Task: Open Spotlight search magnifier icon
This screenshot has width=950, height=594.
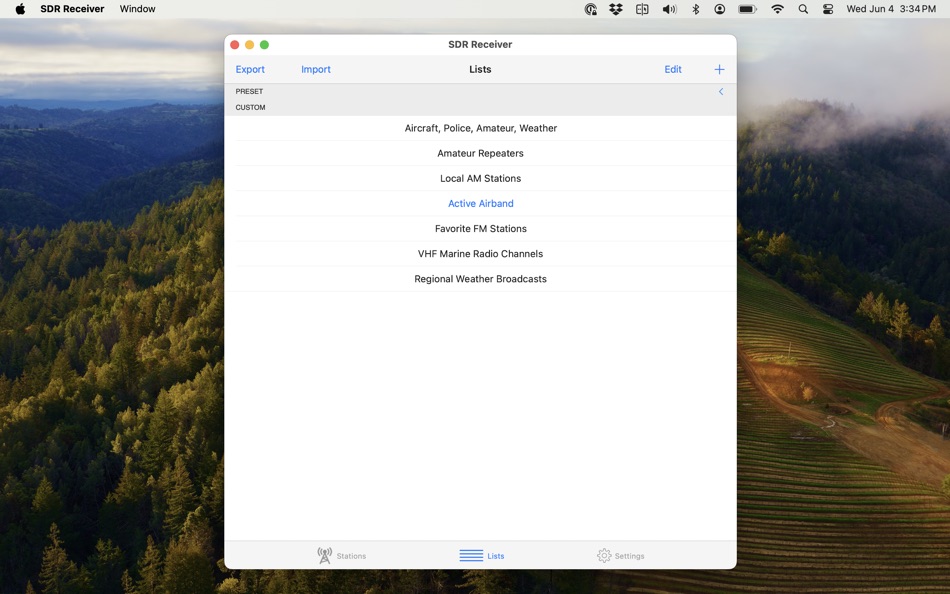Action: tap(803, 9)
